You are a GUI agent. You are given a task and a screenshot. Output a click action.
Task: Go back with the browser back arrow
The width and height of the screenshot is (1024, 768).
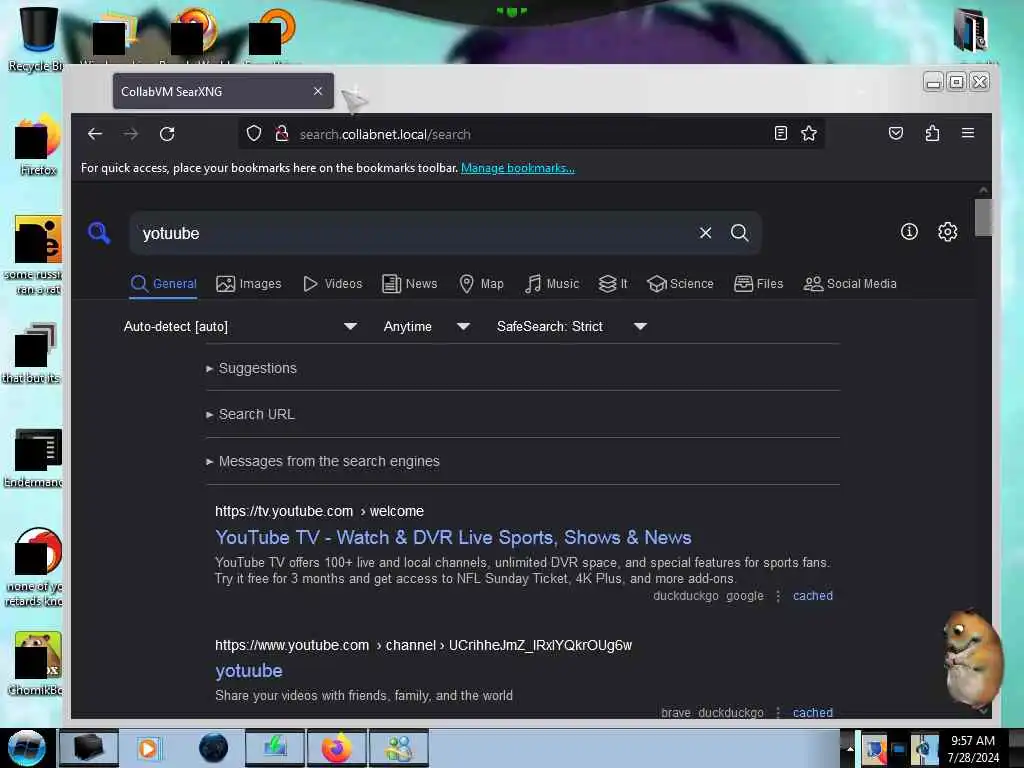(x=95, y=134)
